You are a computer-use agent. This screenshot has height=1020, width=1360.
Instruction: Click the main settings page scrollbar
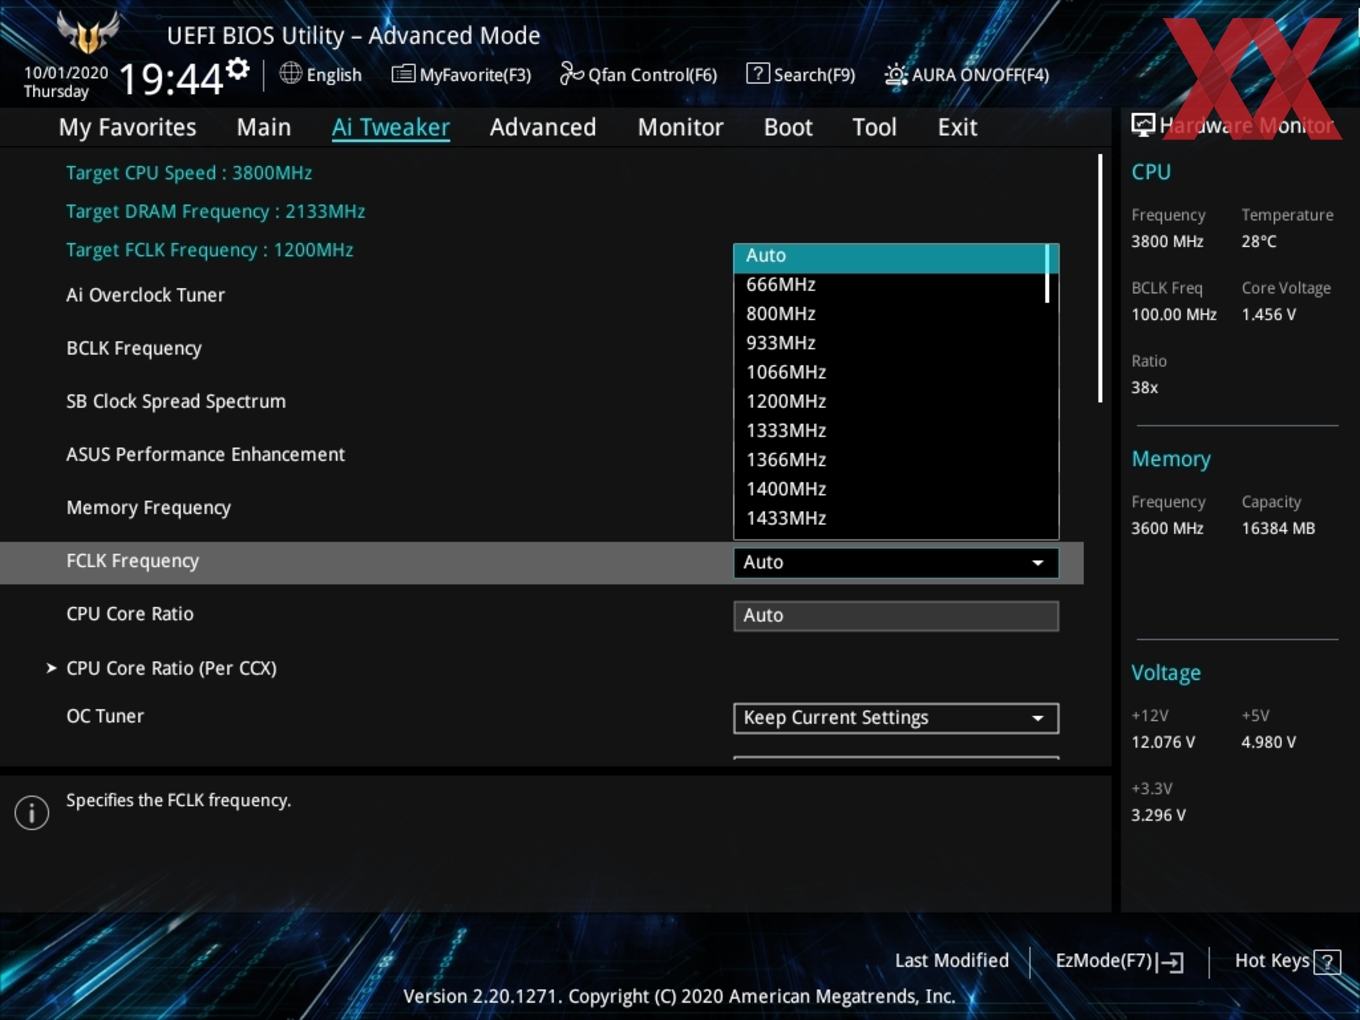click(1100, 278)
